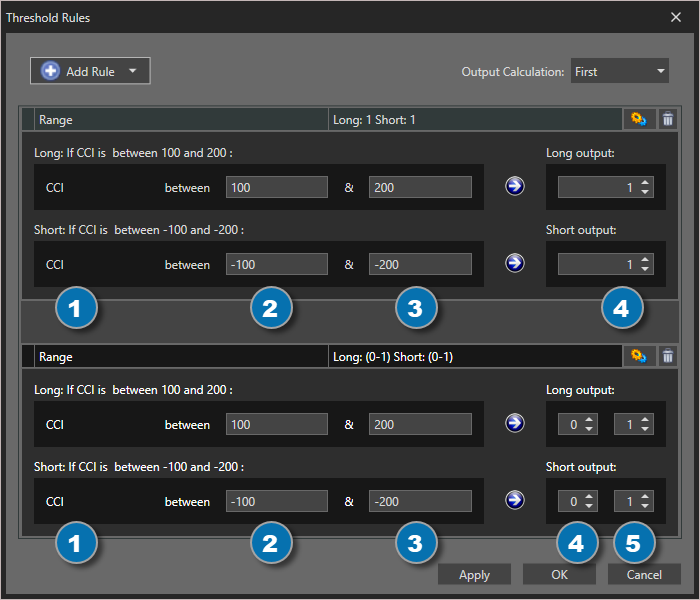Decrease second rule's Short output maximum 1
This screenshot has width=700, height=600.
645,506
